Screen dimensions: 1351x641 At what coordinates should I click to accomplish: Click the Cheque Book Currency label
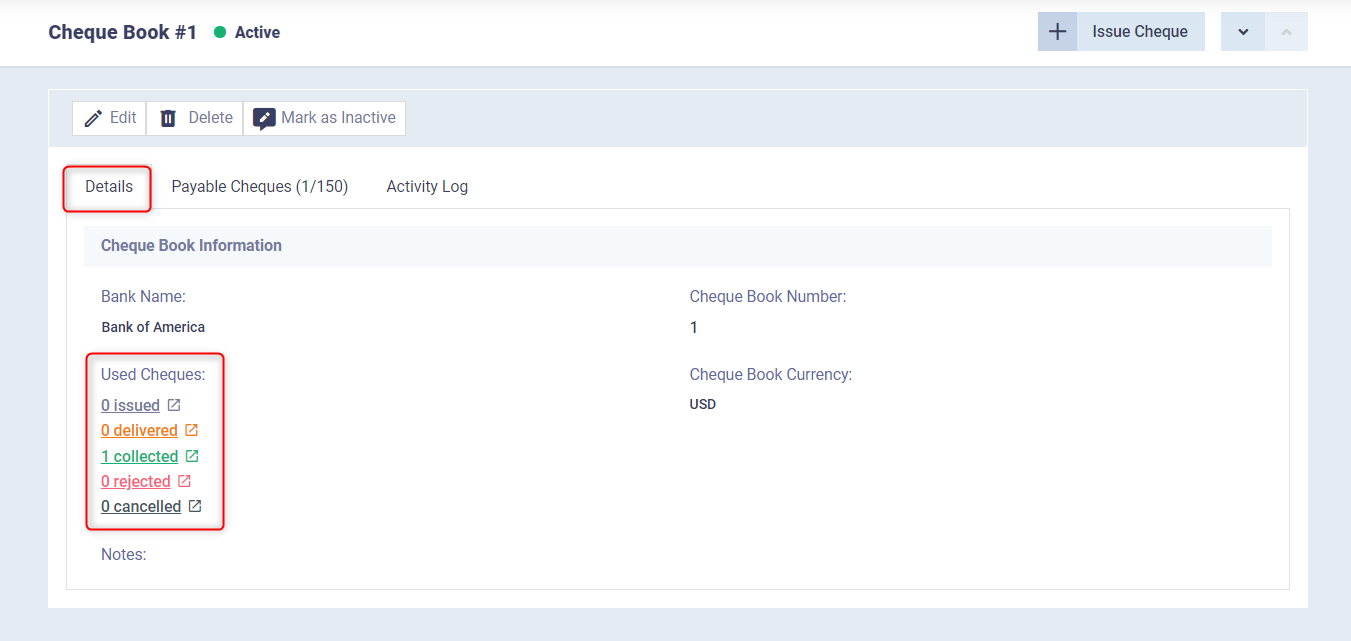[771, 375]
